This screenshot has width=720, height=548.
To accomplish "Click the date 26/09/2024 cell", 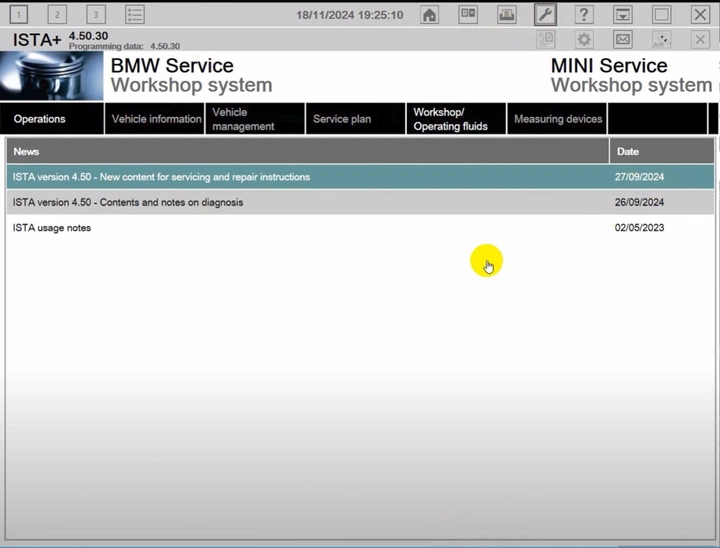I will 639,202.
